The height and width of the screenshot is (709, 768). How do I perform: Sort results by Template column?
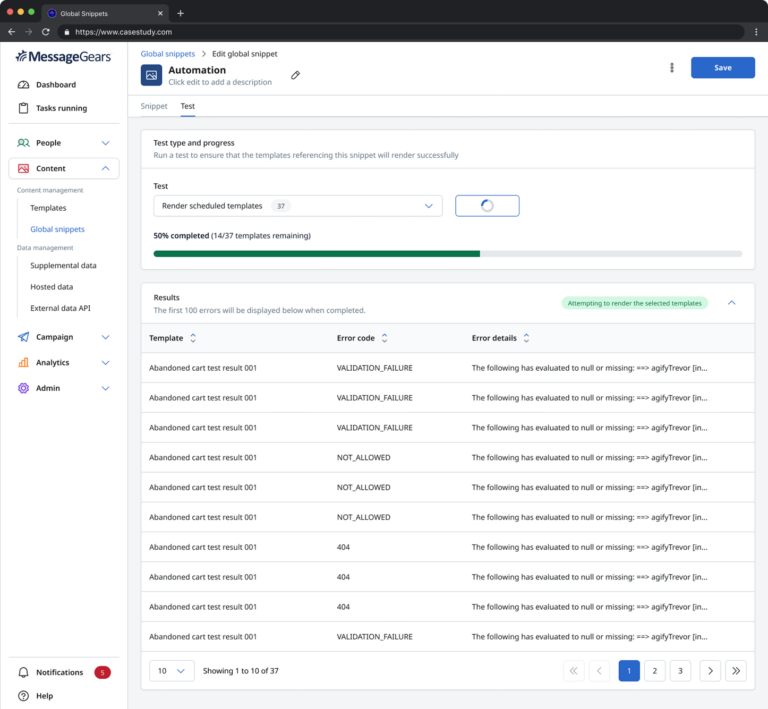[193, 338]
